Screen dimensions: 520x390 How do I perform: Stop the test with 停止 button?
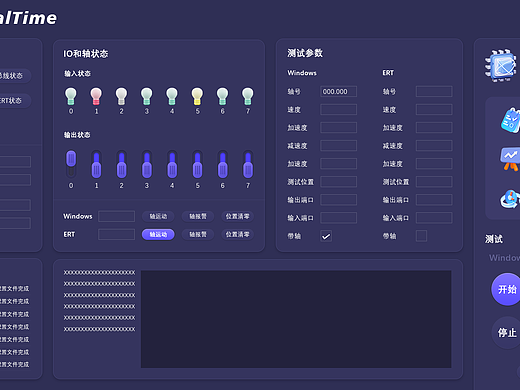[506, 332]
